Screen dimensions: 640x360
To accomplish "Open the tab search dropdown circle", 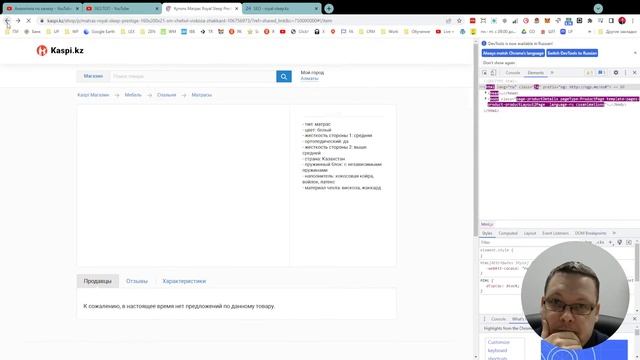I will point(598,8).
